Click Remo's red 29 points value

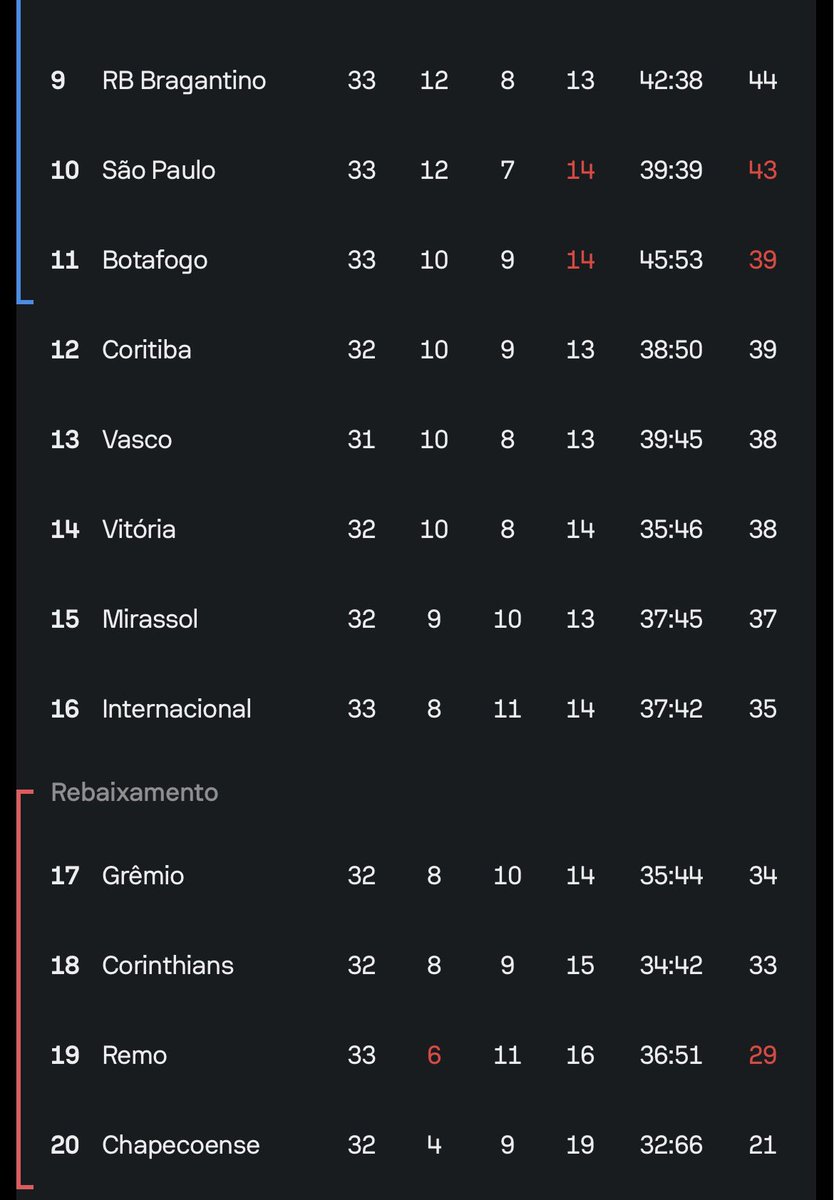point(763,1055)
